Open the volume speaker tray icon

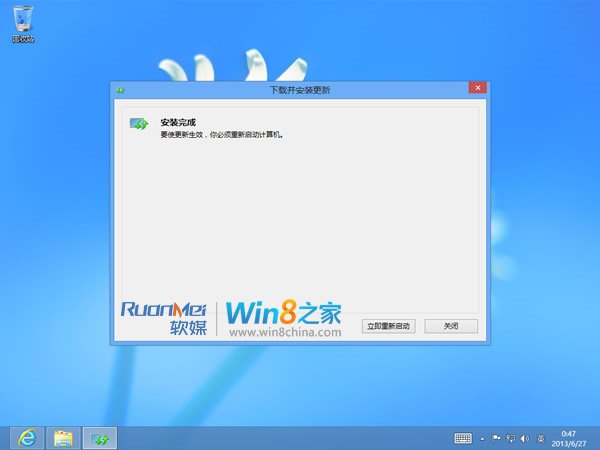526,438
